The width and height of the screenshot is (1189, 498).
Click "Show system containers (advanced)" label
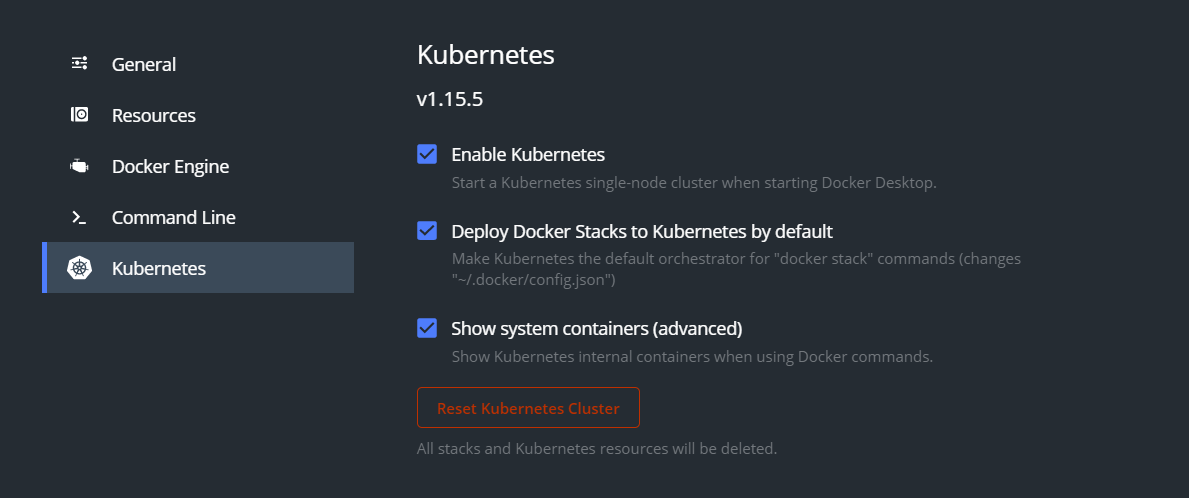click(597, 329)
